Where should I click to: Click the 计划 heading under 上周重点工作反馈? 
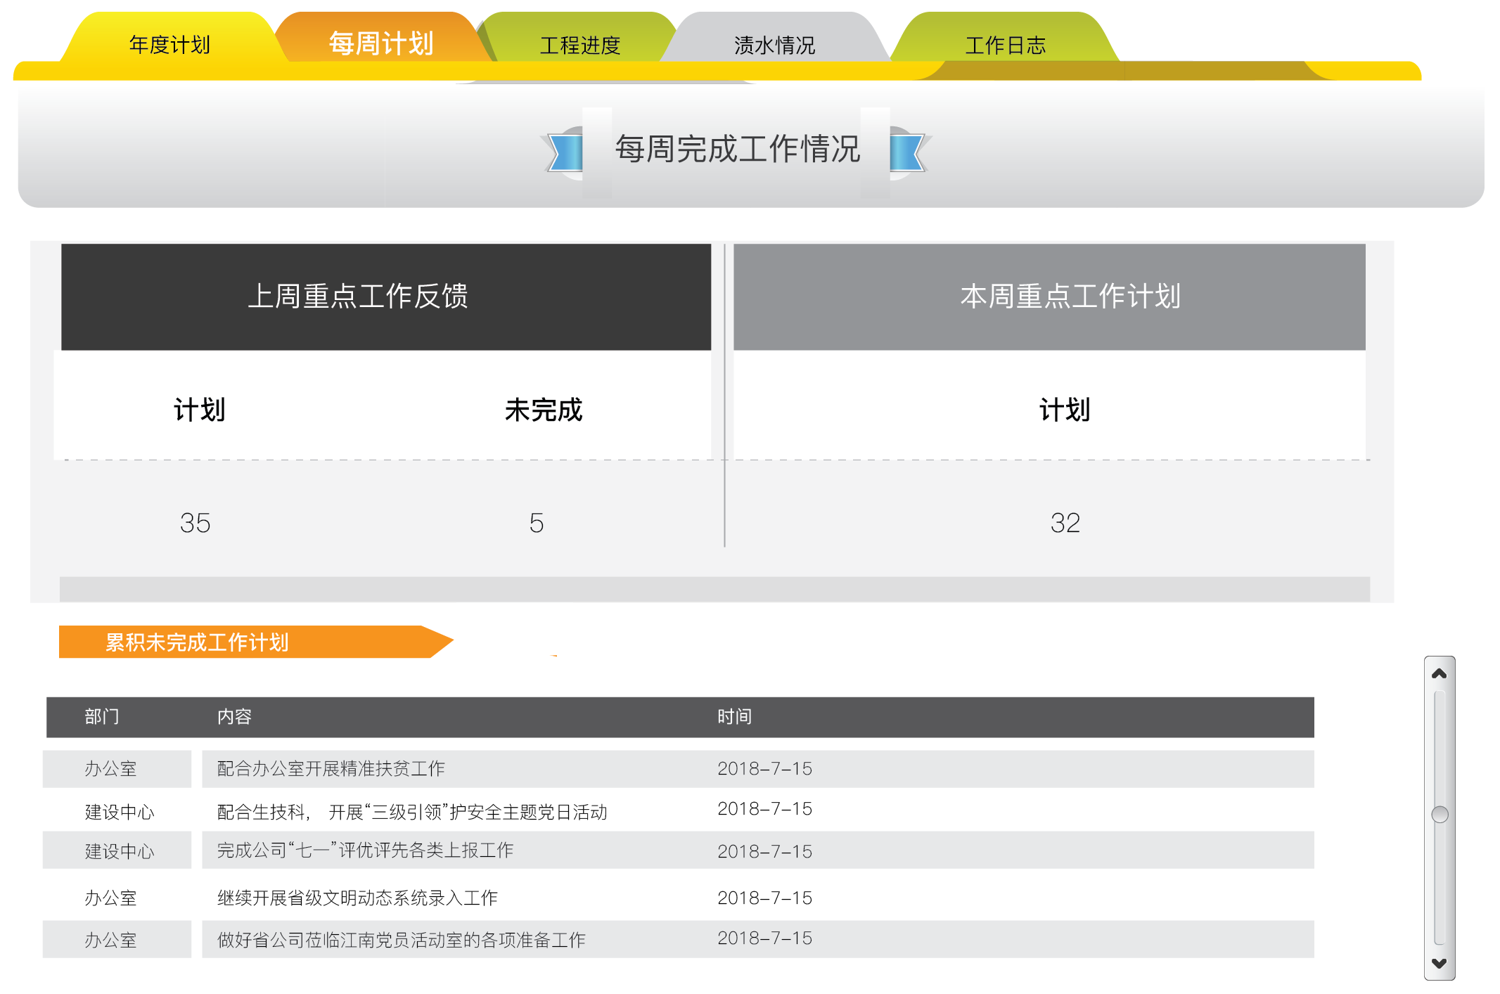point(199,410)
